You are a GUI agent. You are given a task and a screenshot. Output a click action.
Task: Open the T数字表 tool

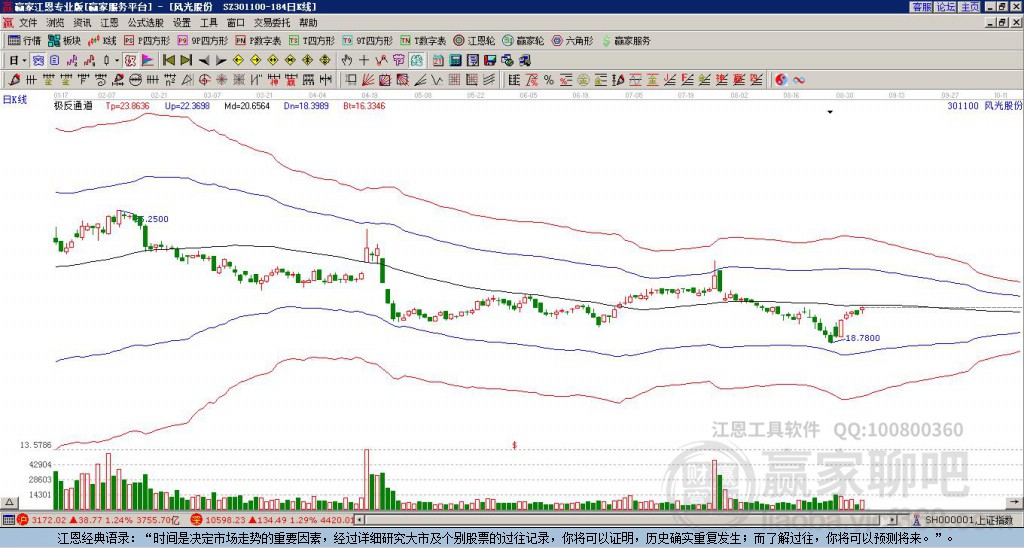tap(423, 40)
